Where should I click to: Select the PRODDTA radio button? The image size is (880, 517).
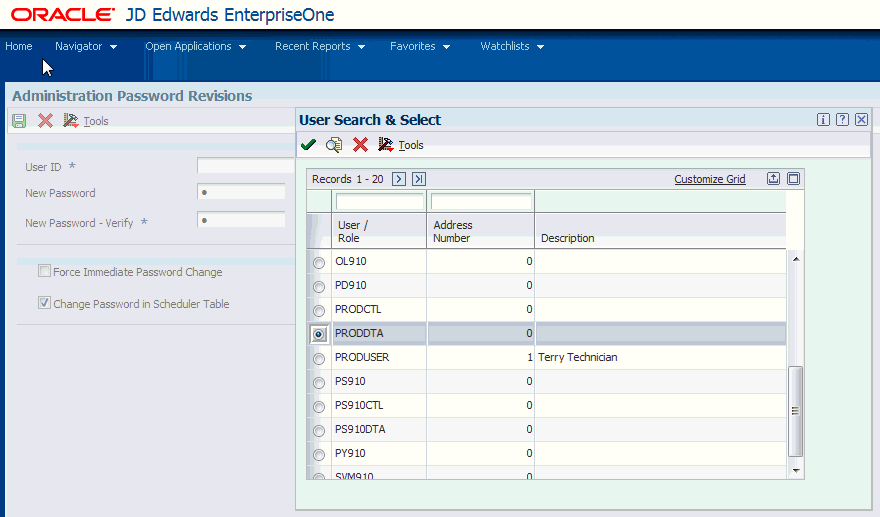click(x=319, y=335)
